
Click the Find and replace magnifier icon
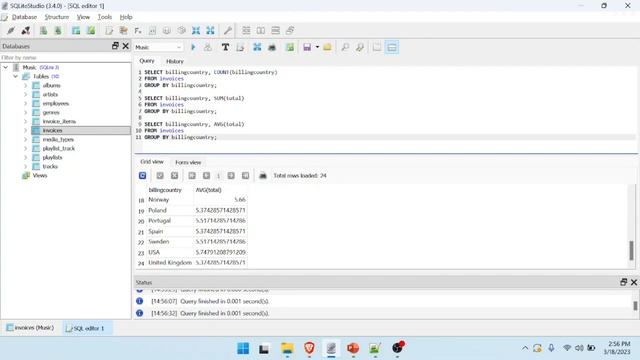click(360, 47)
